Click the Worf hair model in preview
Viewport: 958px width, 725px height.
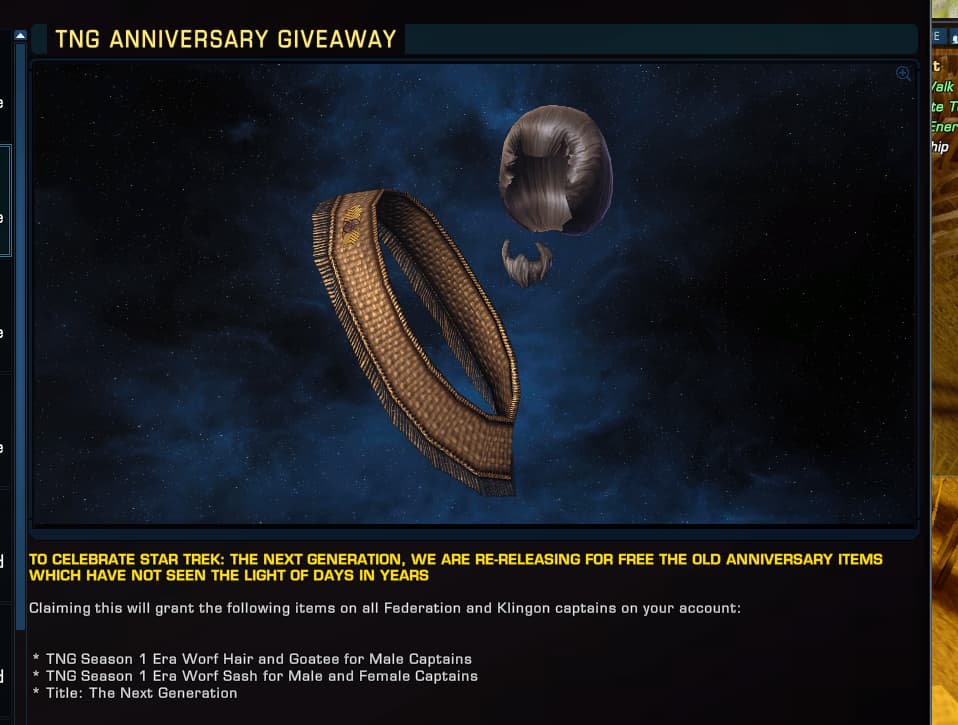pos(556,169)
